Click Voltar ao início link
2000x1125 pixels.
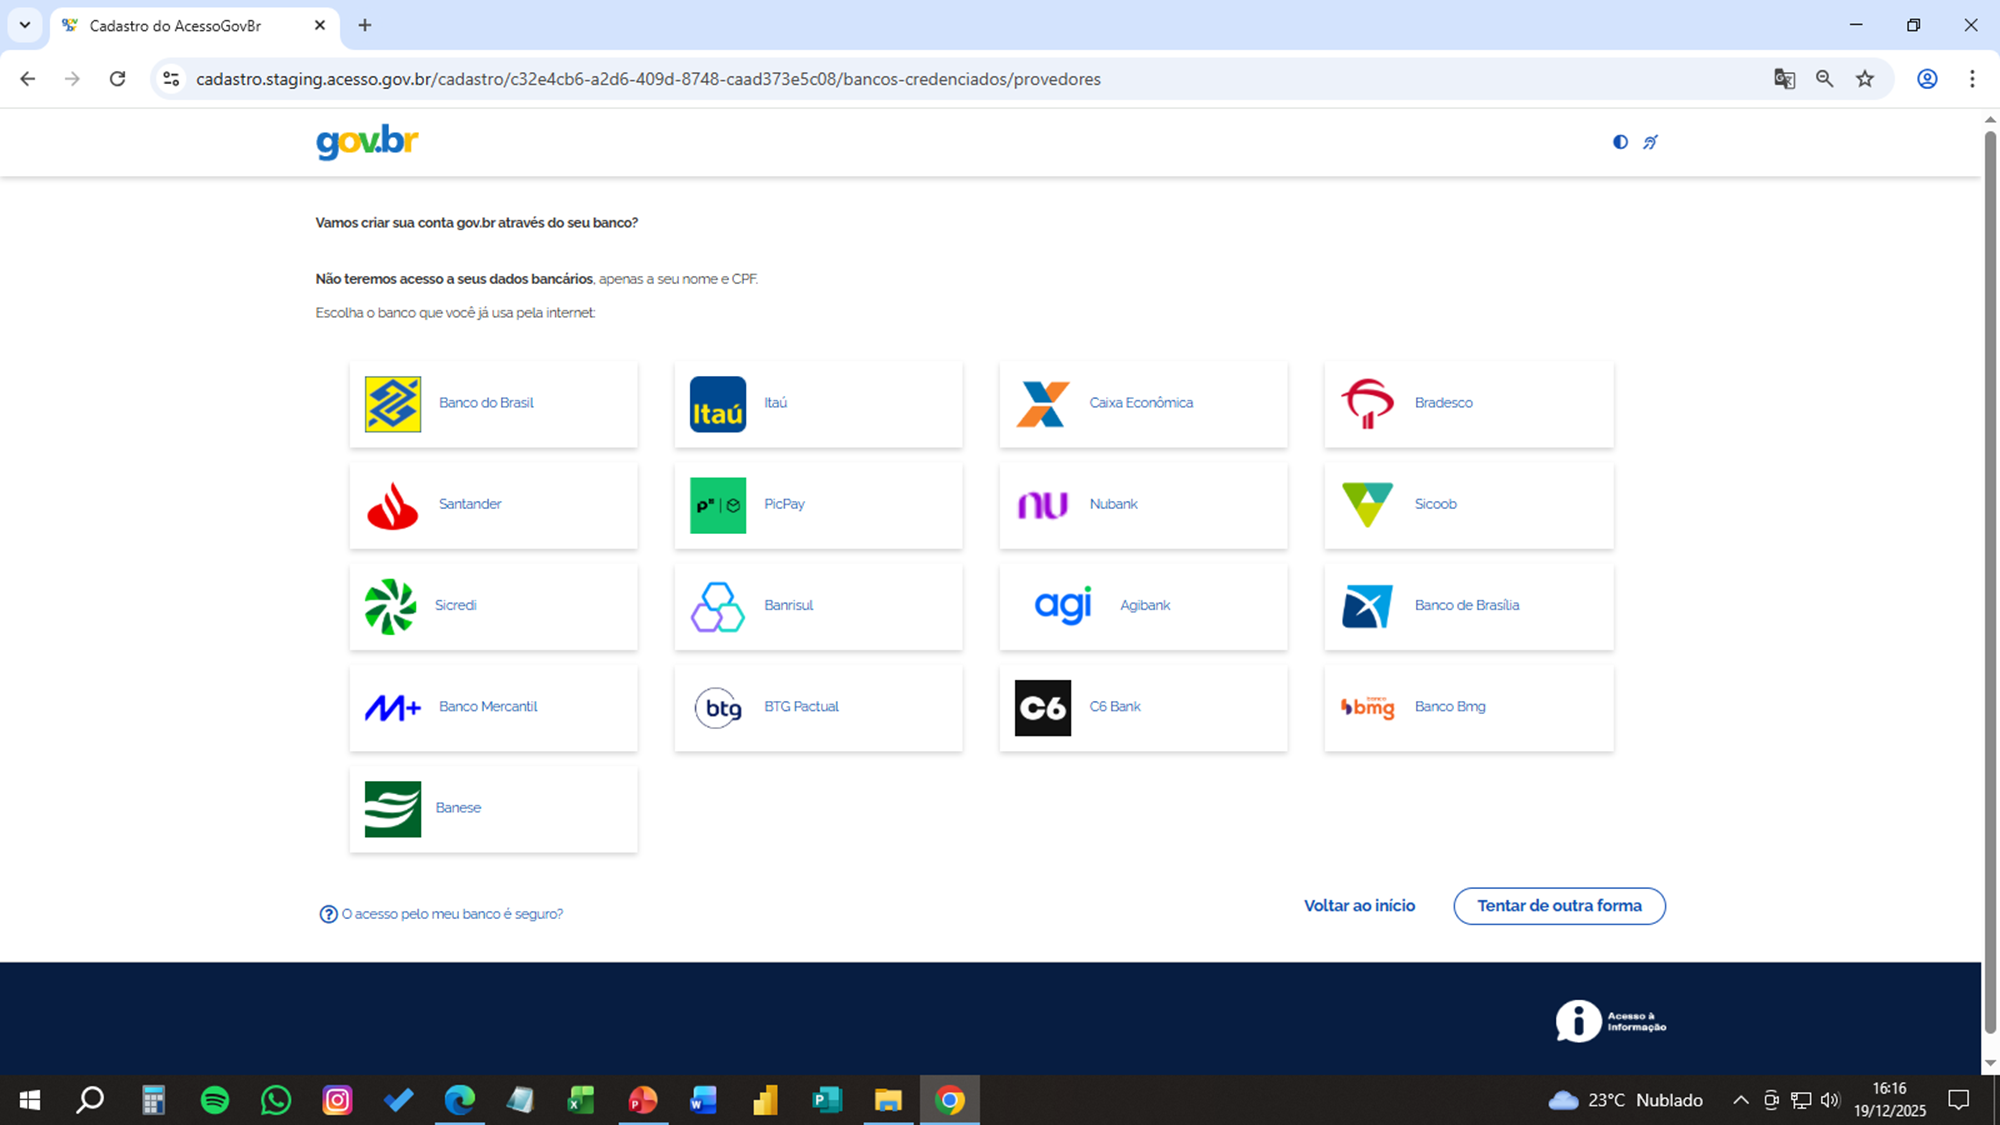tap(1359, 906)
